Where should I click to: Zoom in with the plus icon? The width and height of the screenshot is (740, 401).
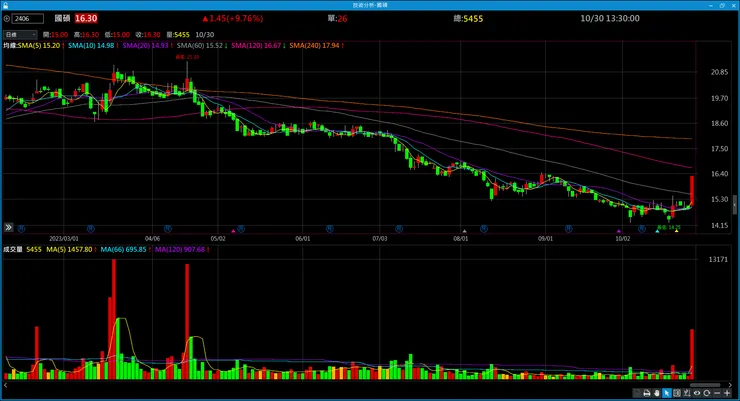tap(727, 393)
